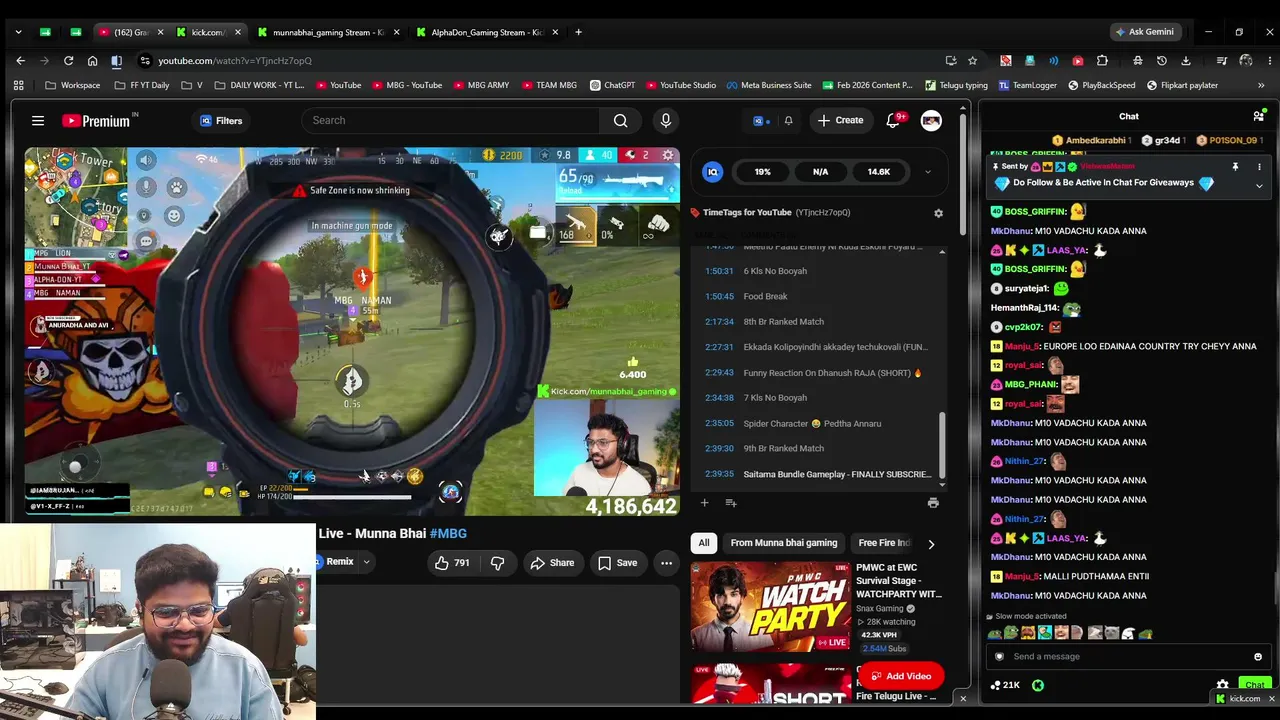Select From Munna bhai gaming chip
Screen dimensions: 1280x720
pos(784,543)
